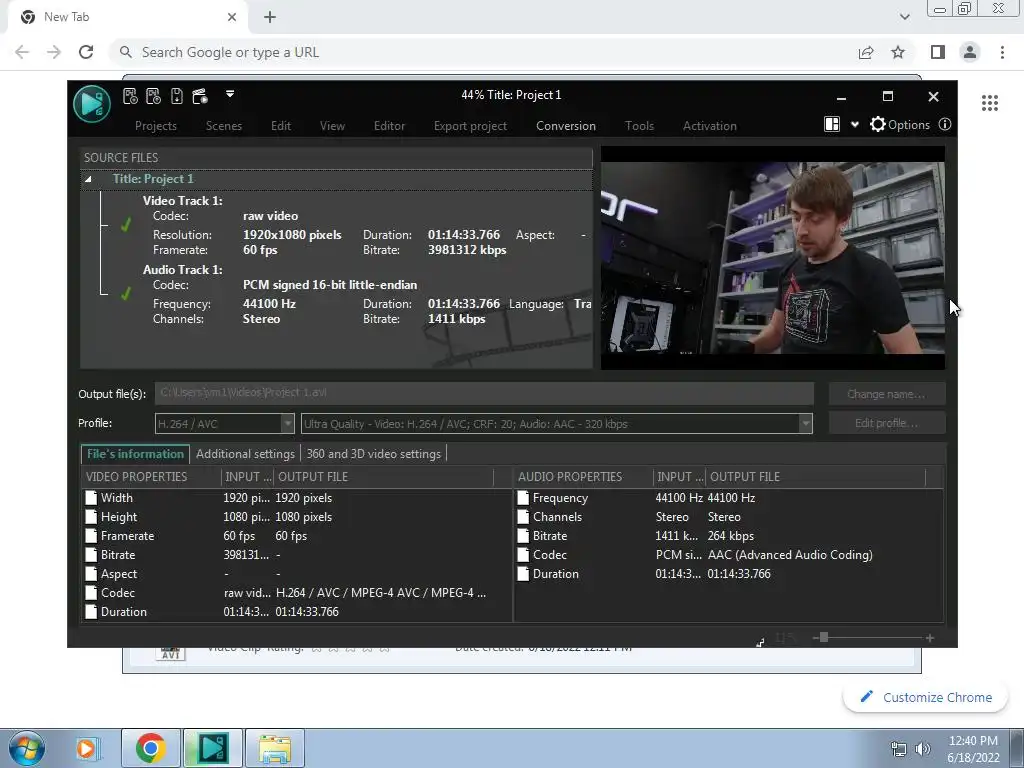Select the Aspect row's page icon
The image size is (1024, 768).
91,574
